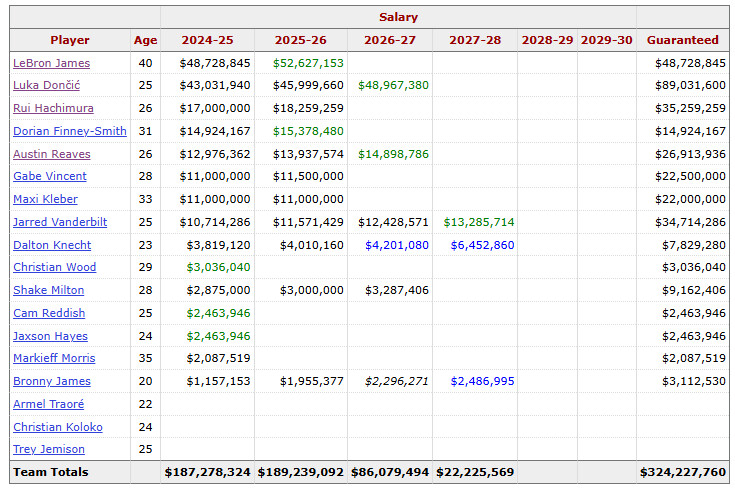Open Jaxson Hayes player link
Image resolution: width=735 pixels, height=490 pixels.
pos(50,336)
